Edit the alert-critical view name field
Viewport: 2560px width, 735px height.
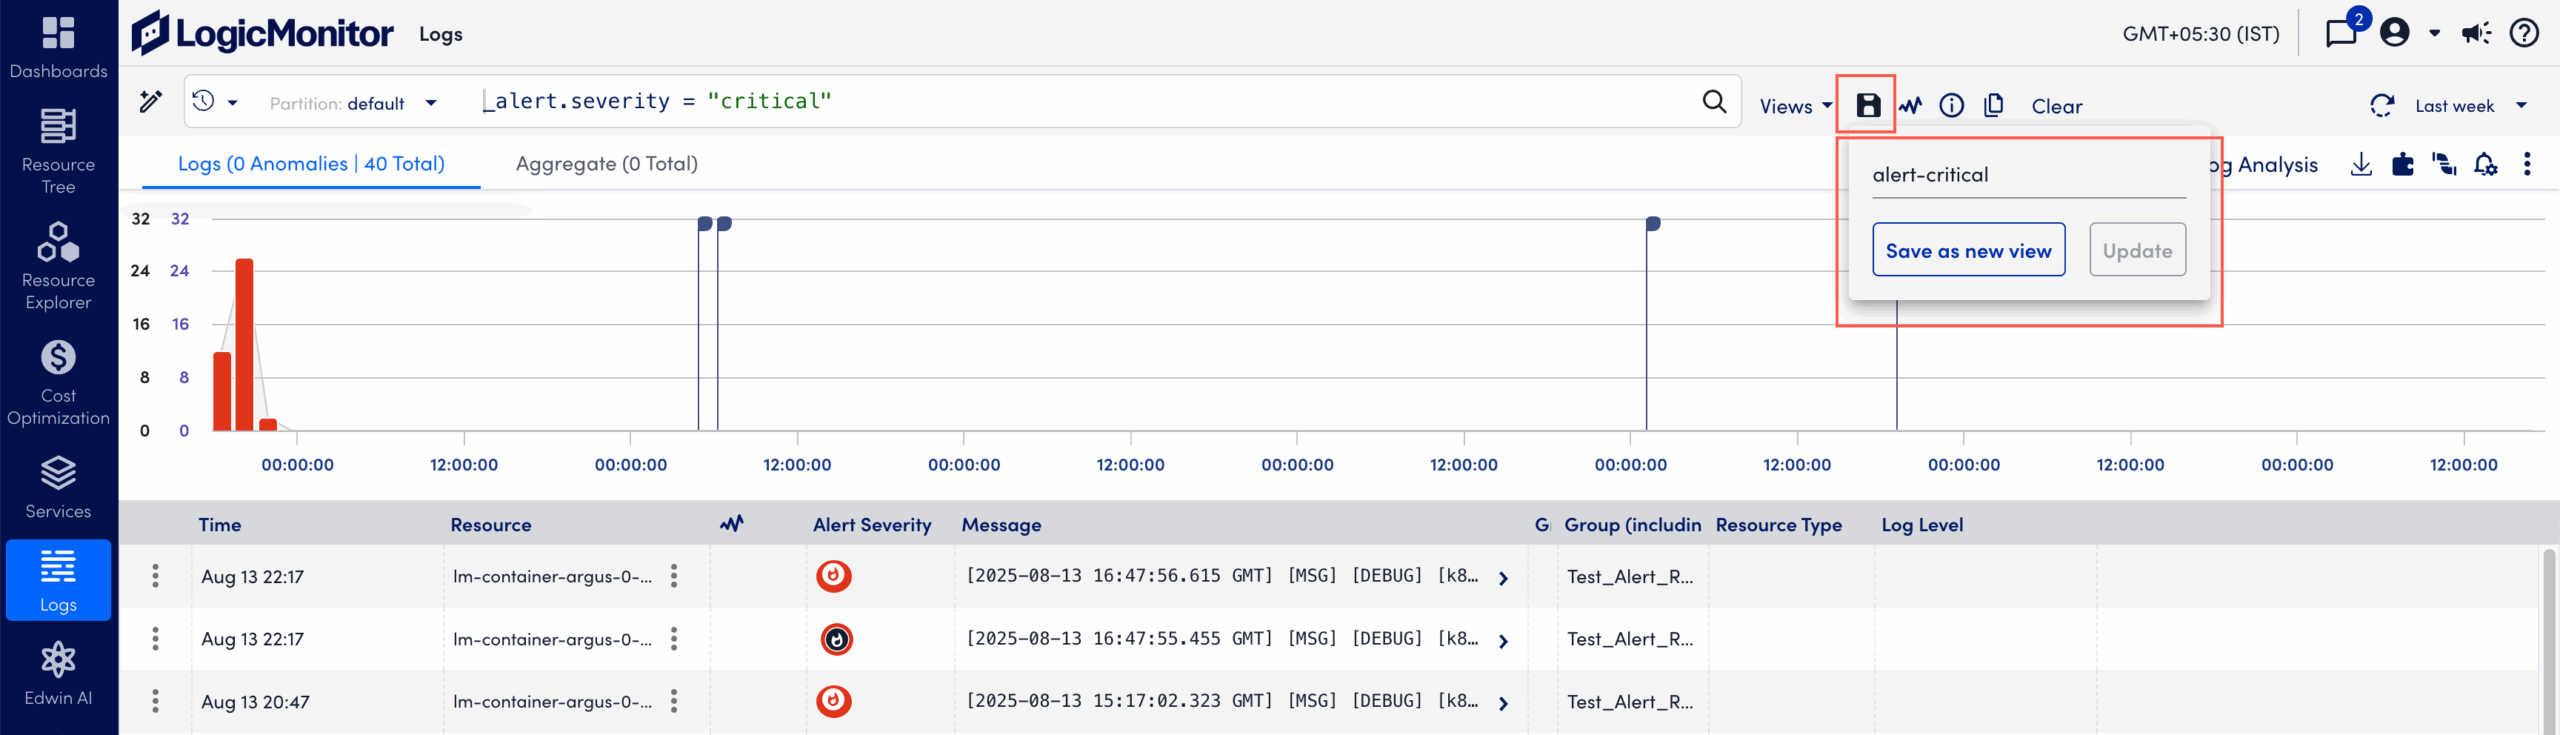[x=2029, y=175]
